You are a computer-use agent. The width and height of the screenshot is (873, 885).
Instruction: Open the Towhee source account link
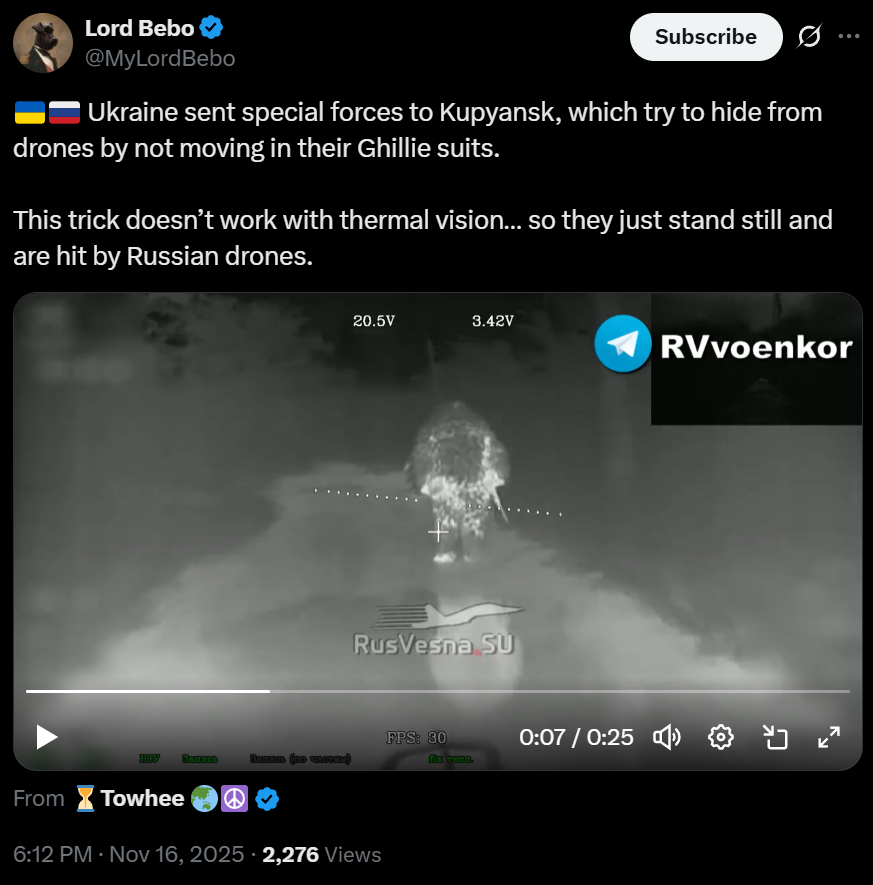(142, 799)
